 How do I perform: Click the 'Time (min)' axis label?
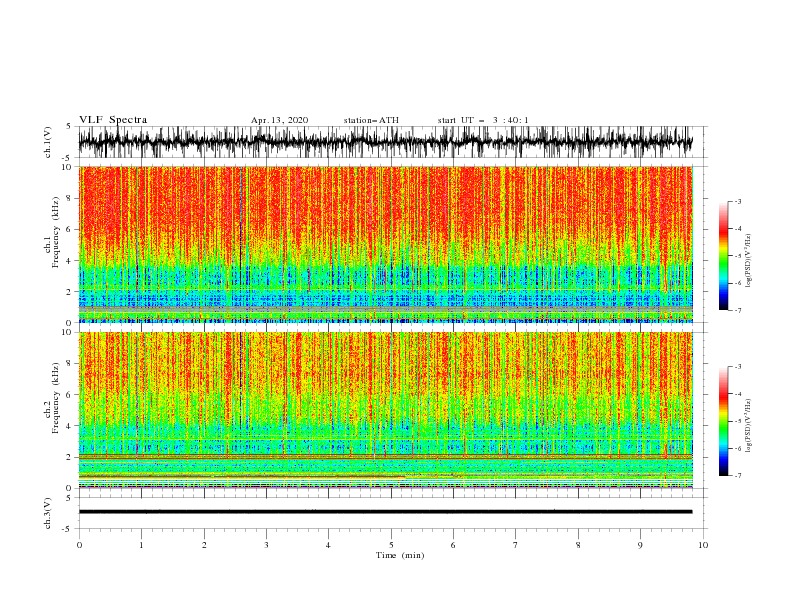click(400, 555)
